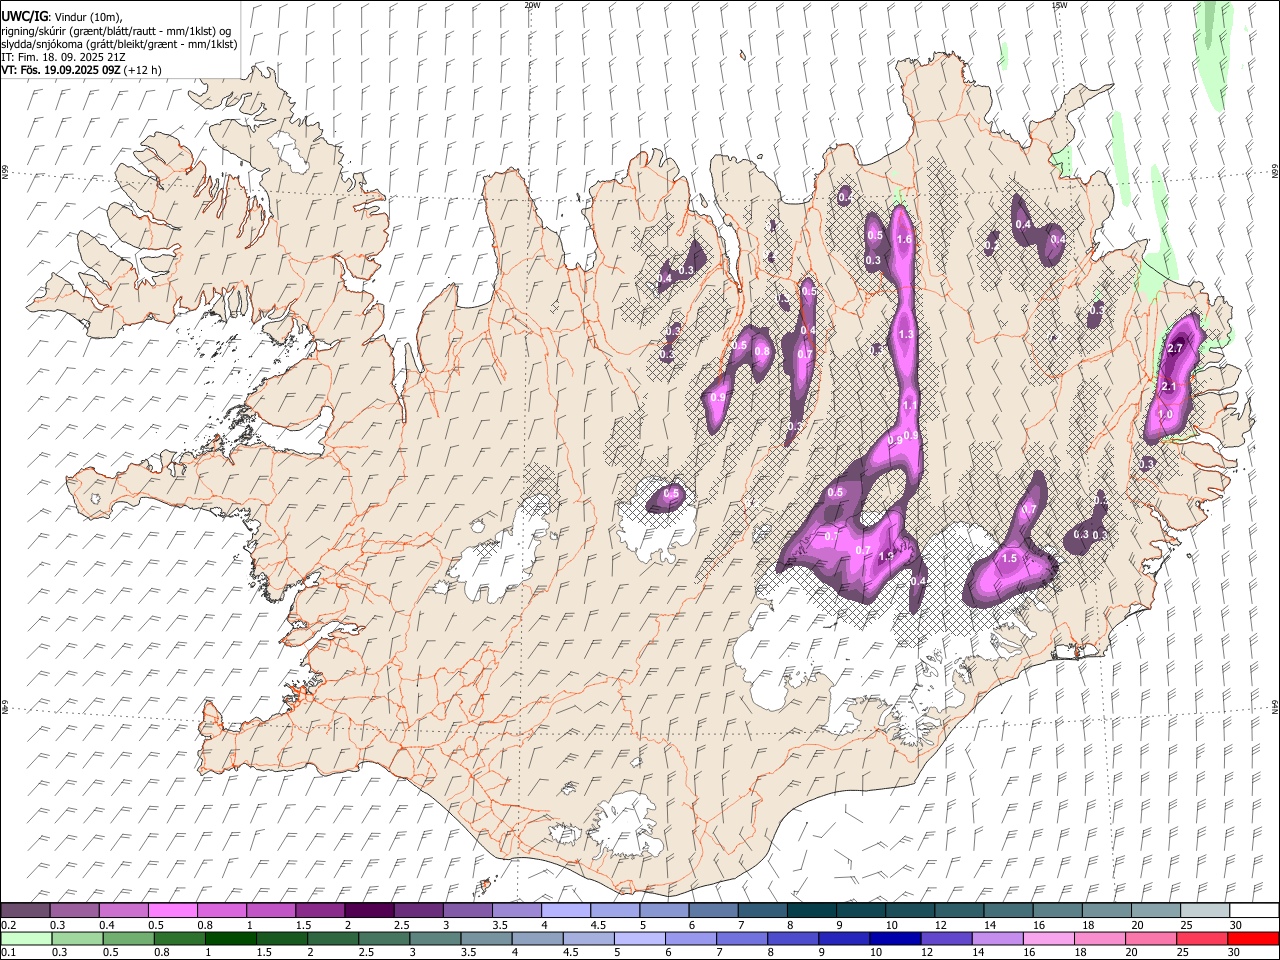The image size is (1280, 960).
Task: Click the 'IT: Fim. 18. 09. 2025 21Z' line
Action: click(x=63, y=57)
